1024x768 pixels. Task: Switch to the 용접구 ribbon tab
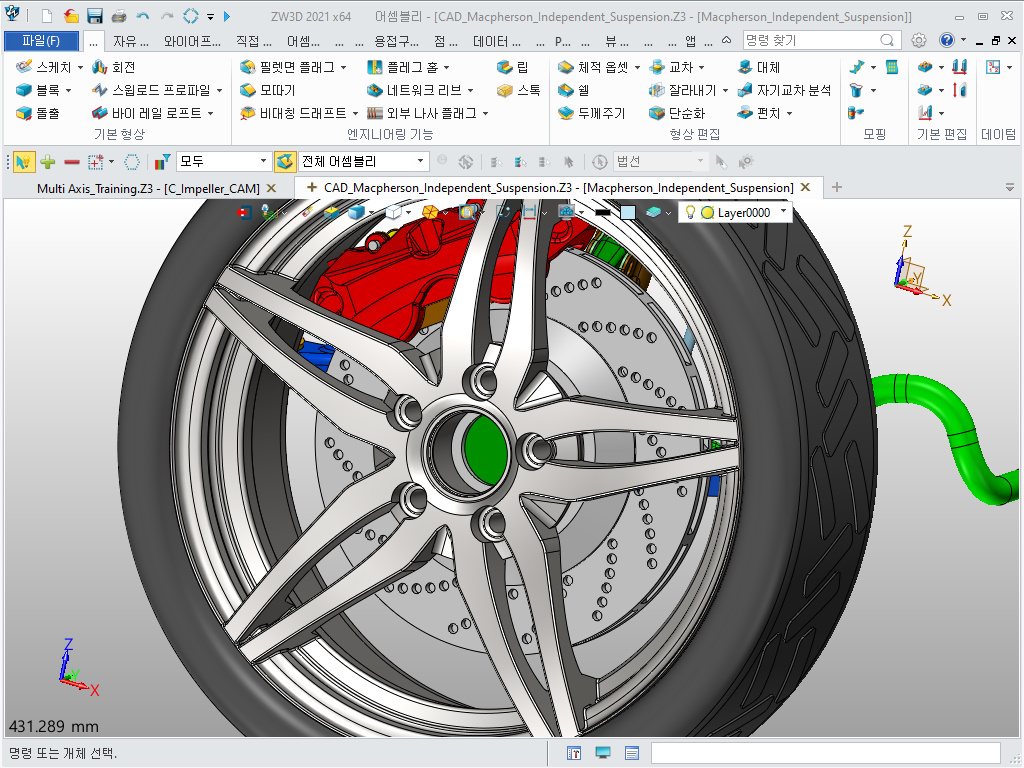(x=396, y=41)
